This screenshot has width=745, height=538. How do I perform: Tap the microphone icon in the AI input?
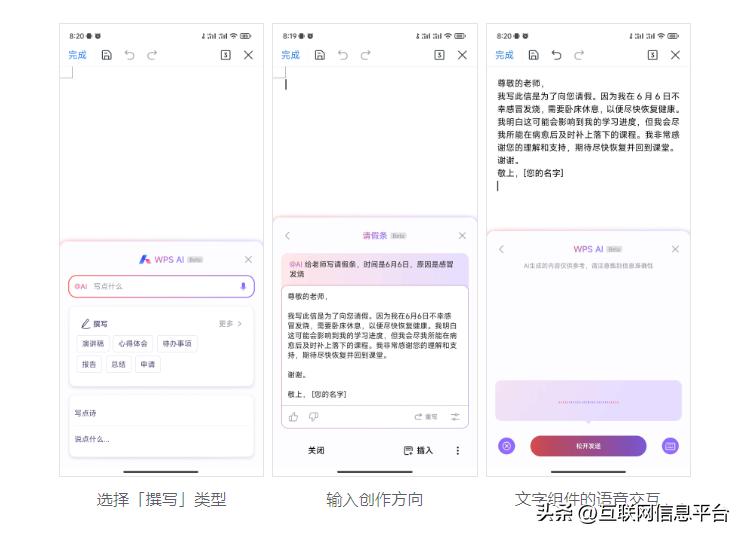point(243,286)
